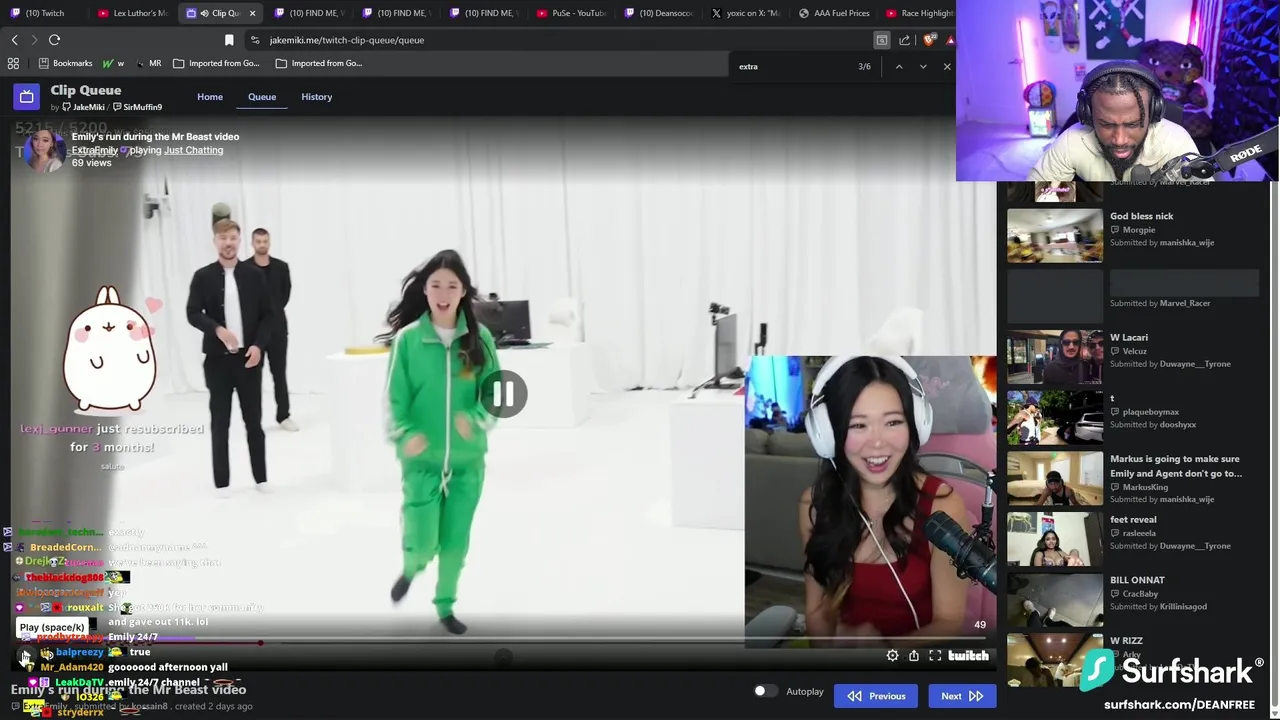Open the History tab
1280x720 pixels.
(x=316, y=97)
